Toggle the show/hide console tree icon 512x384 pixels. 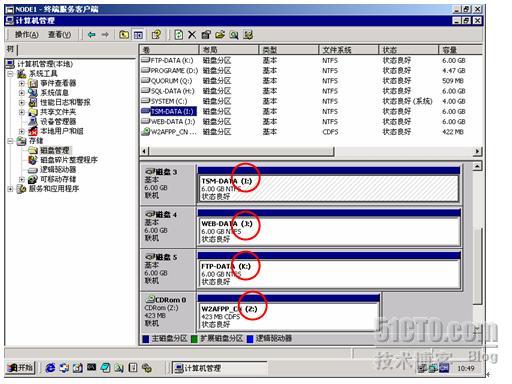[x=138, y=34]
